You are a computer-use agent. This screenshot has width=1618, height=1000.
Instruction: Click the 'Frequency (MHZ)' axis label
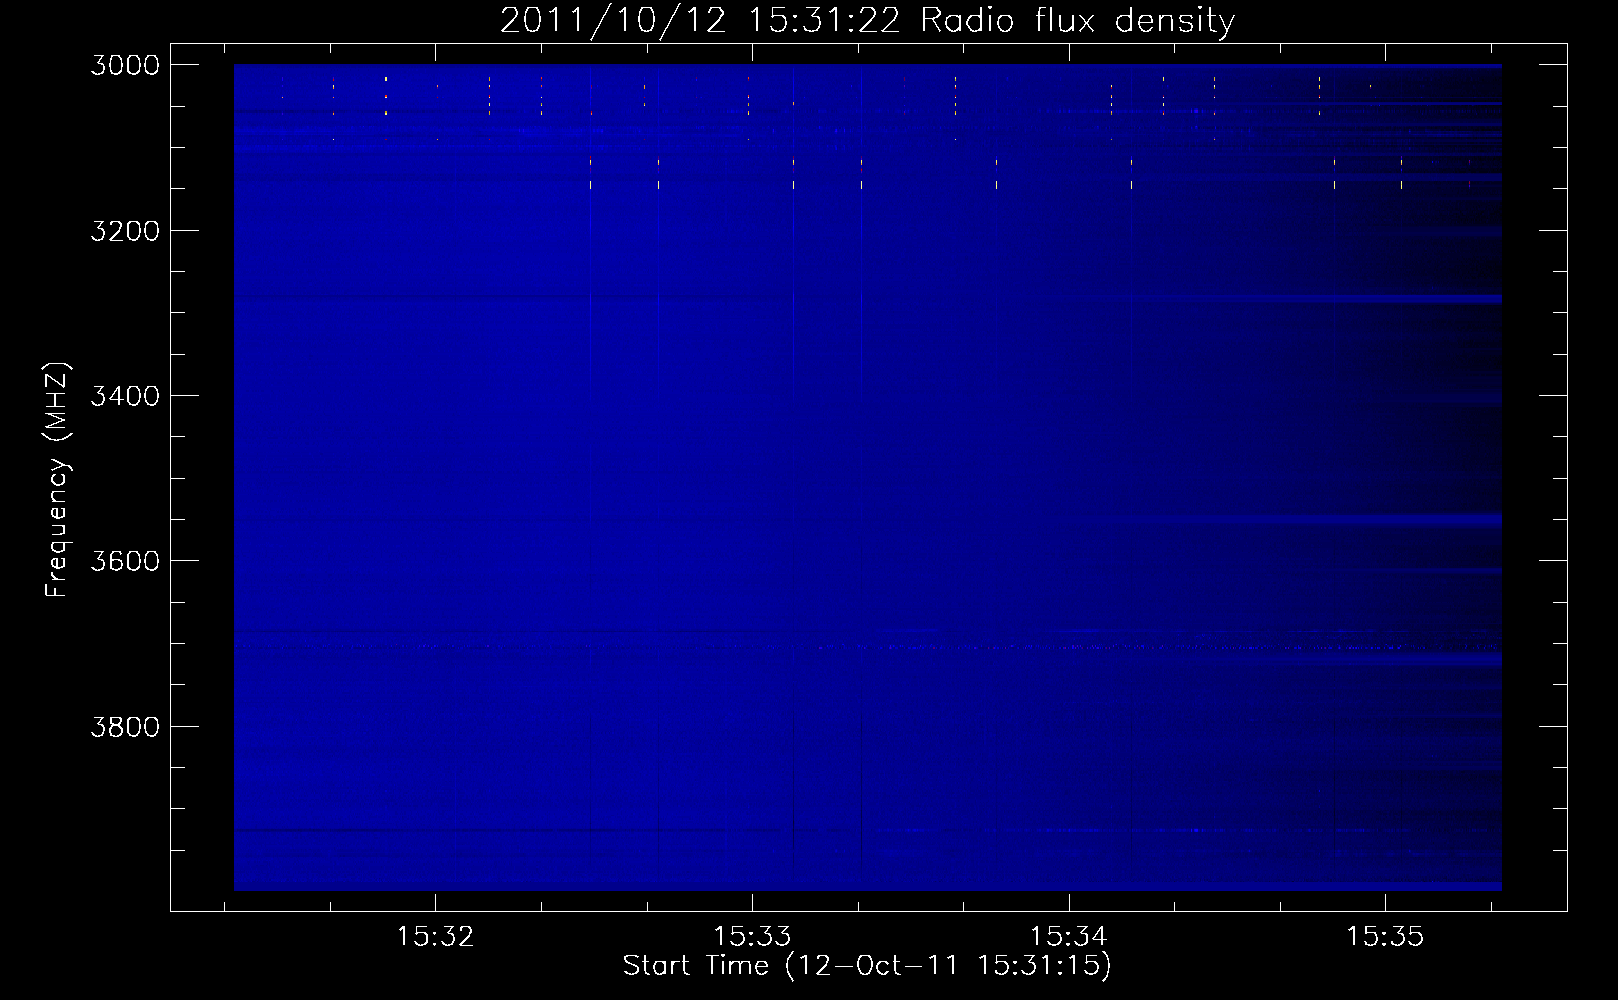56,480
